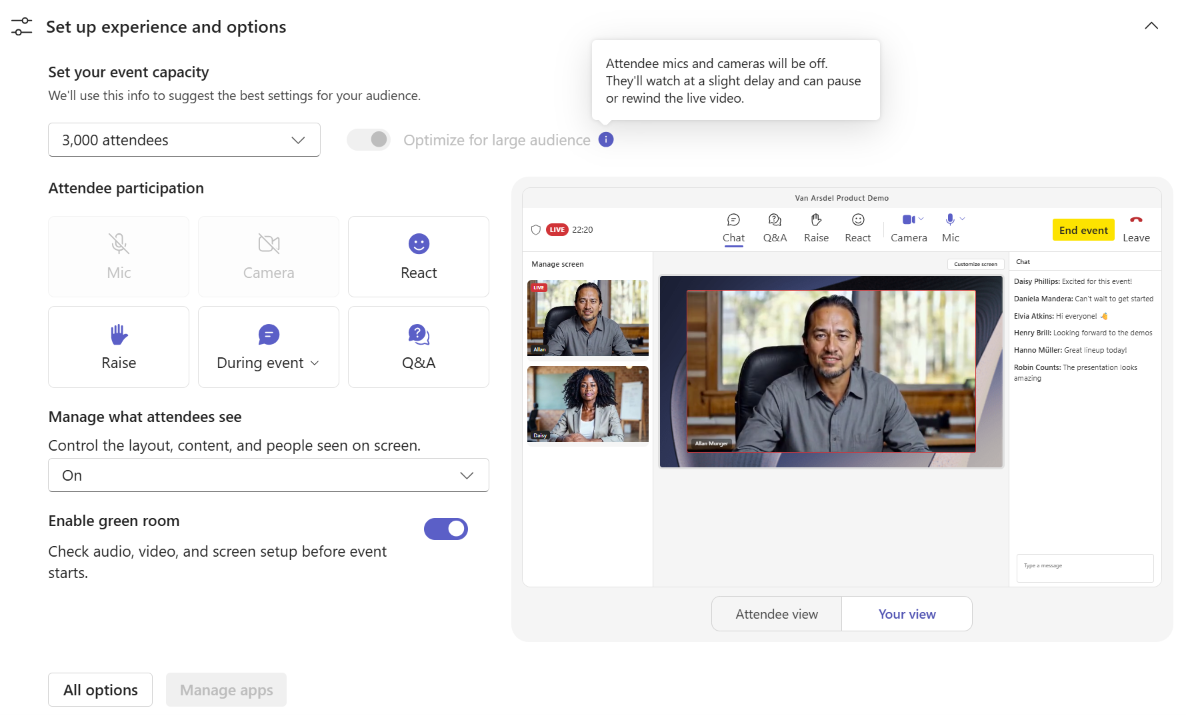Click the Manage apps button
Screen dimensions: 1186x715
click(x=226, y=690)
